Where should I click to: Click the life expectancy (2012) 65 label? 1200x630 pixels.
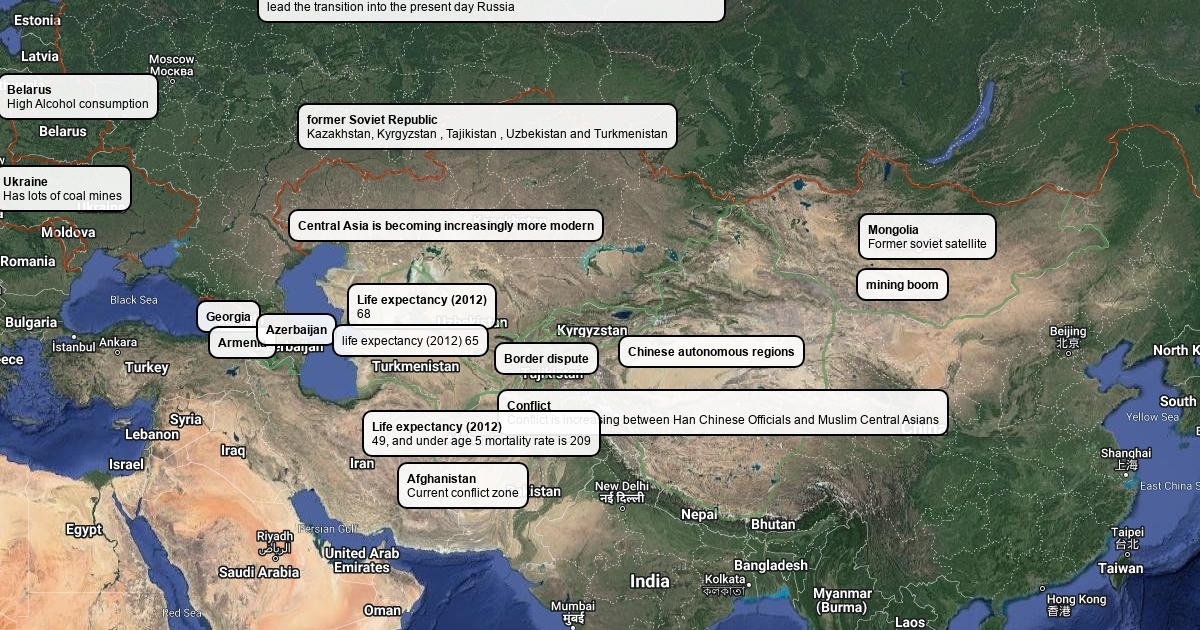(x=410, y=341)
